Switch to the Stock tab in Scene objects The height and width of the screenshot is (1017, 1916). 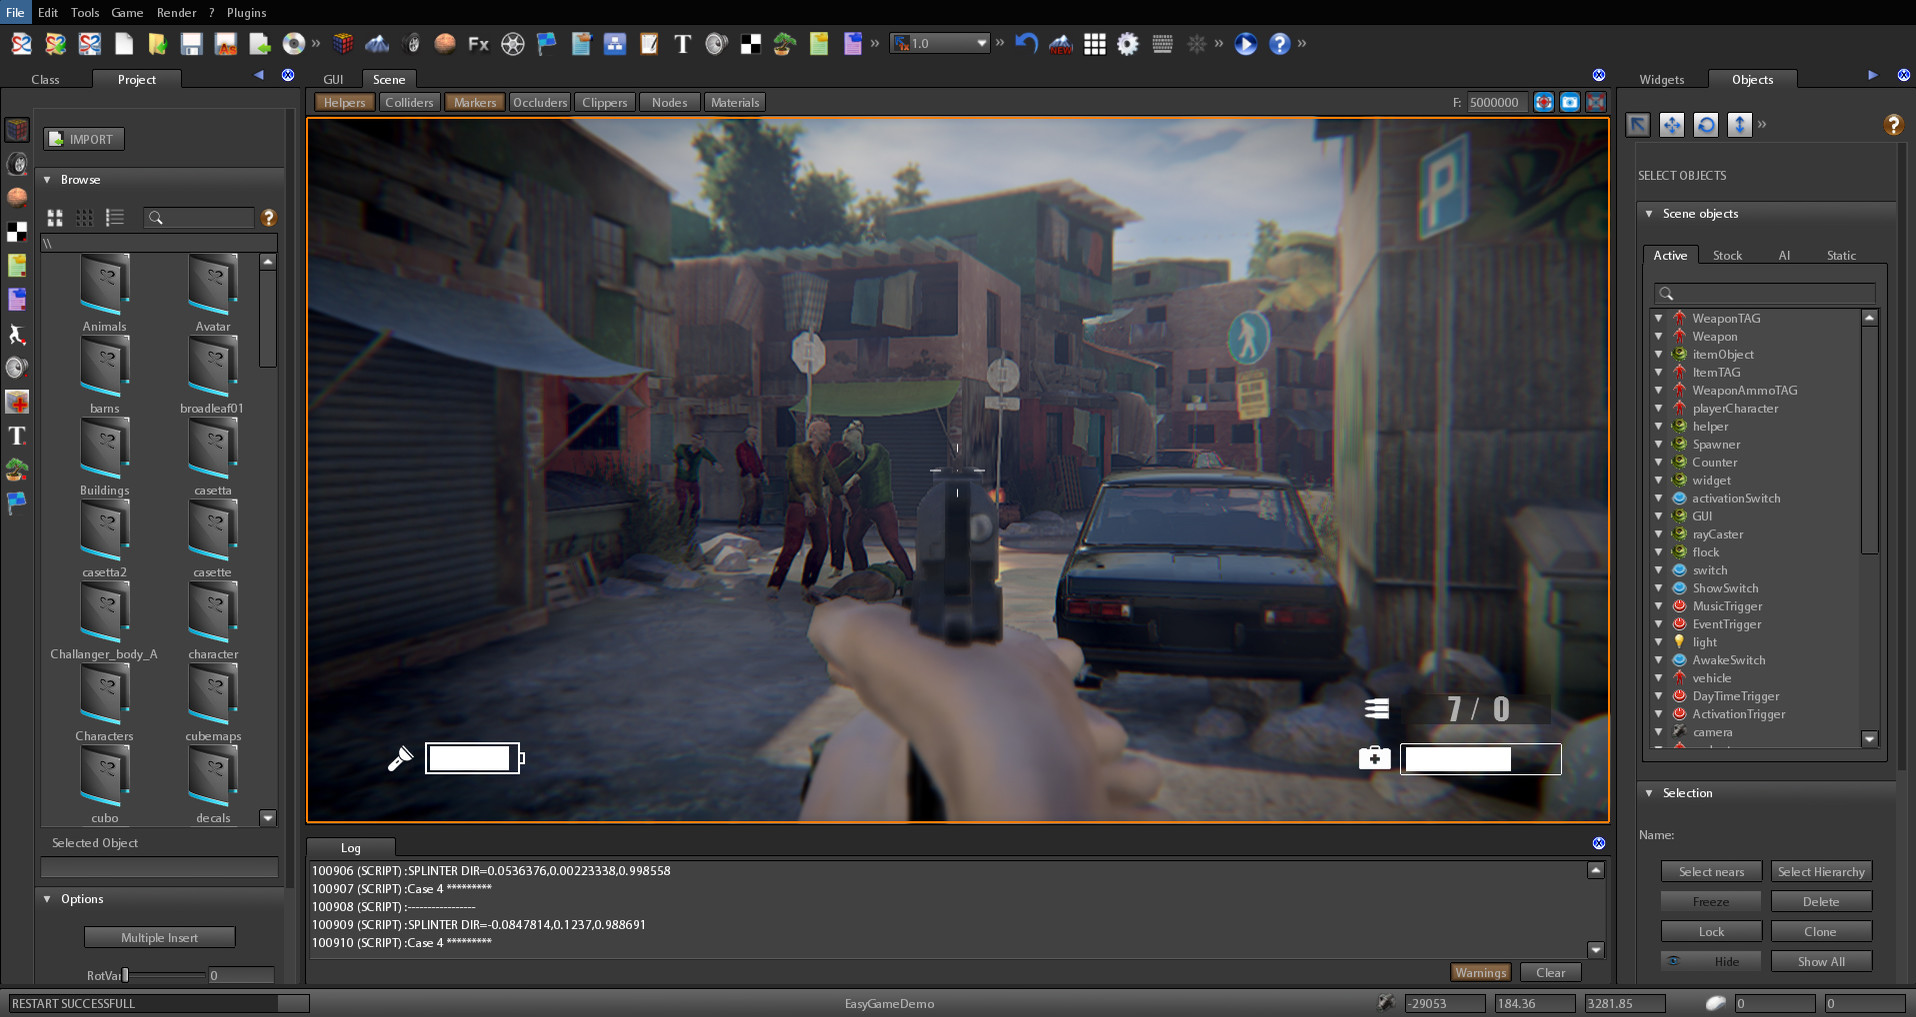[x=1727, y=255]
